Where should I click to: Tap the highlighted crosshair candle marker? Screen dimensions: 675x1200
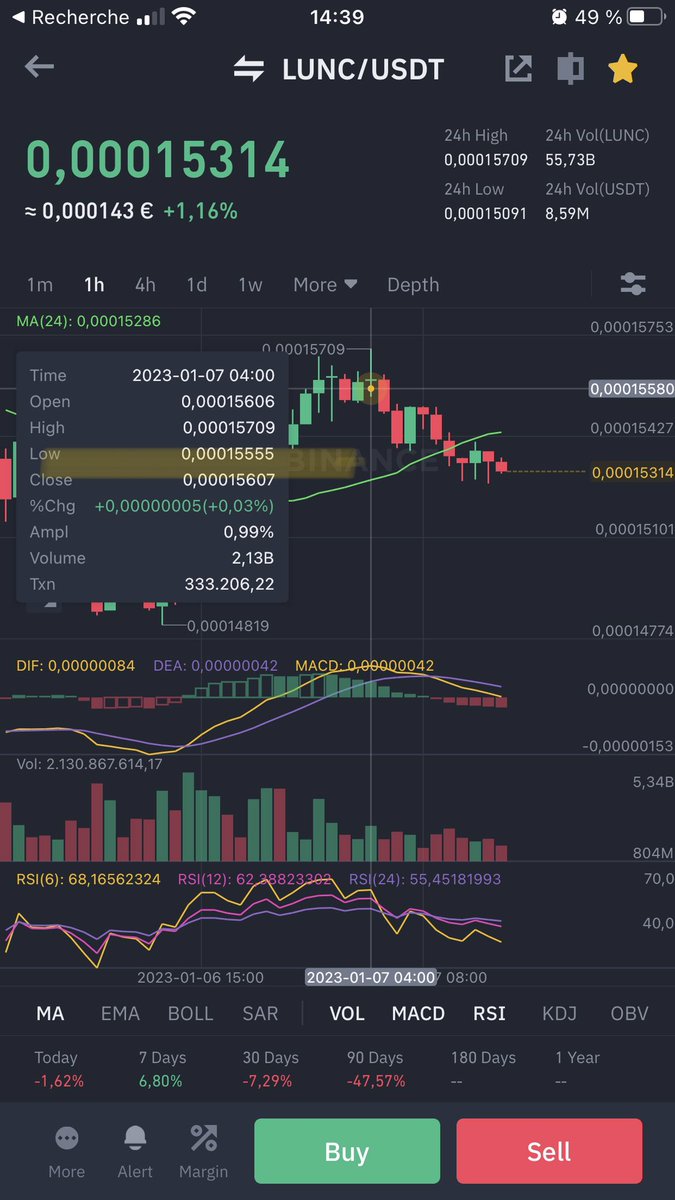coord(371,388)
